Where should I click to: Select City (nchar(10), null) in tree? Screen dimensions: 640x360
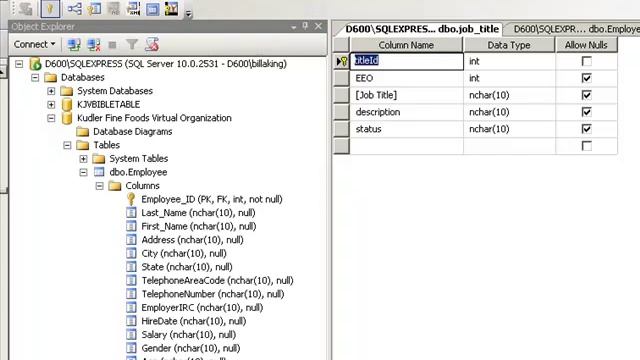[x=184, y=253]
